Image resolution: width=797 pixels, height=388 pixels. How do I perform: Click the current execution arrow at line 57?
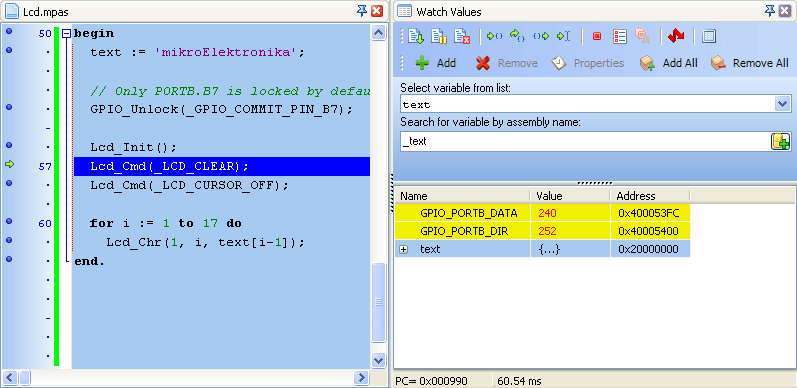pyautogui.click(x=9, y=164)
